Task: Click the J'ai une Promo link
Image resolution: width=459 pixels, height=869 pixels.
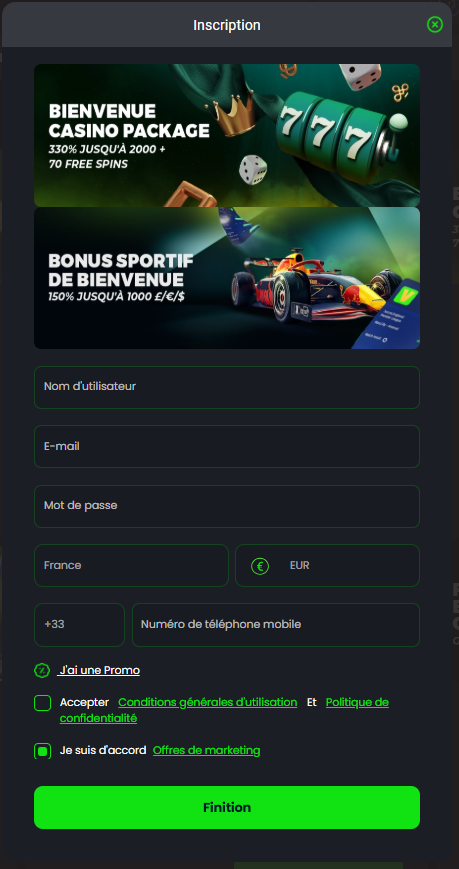Action: coord(99,670)
